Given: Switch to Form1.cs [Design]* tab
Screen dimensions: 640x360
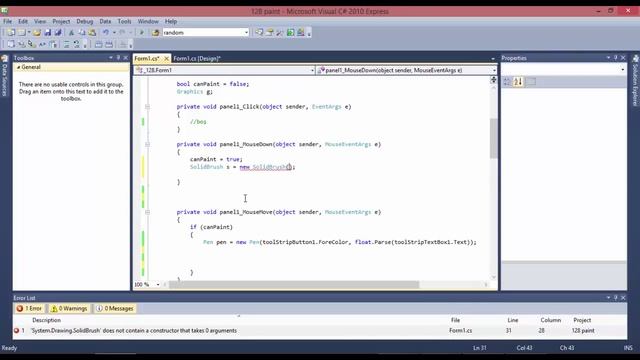Looking at the screenshot, I should (x=197, y=59).
